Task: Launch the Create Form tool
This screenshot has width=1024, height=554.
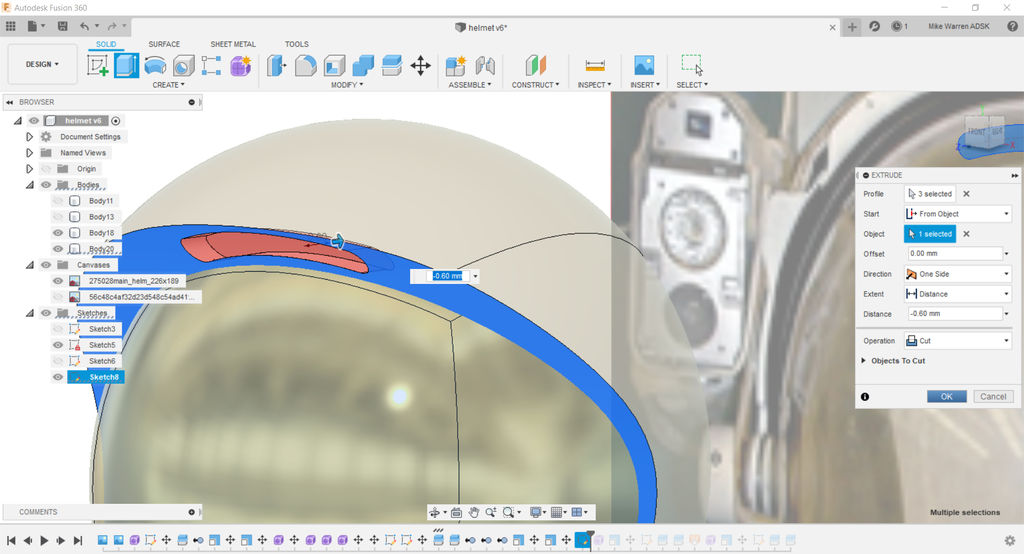Action: tap(240, 65)
